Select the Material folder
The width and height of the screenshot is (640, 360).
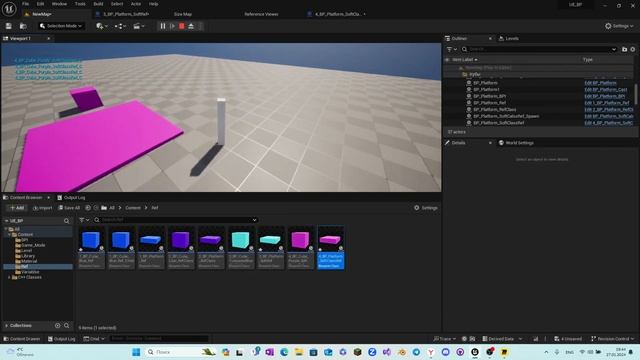point(29,261)
